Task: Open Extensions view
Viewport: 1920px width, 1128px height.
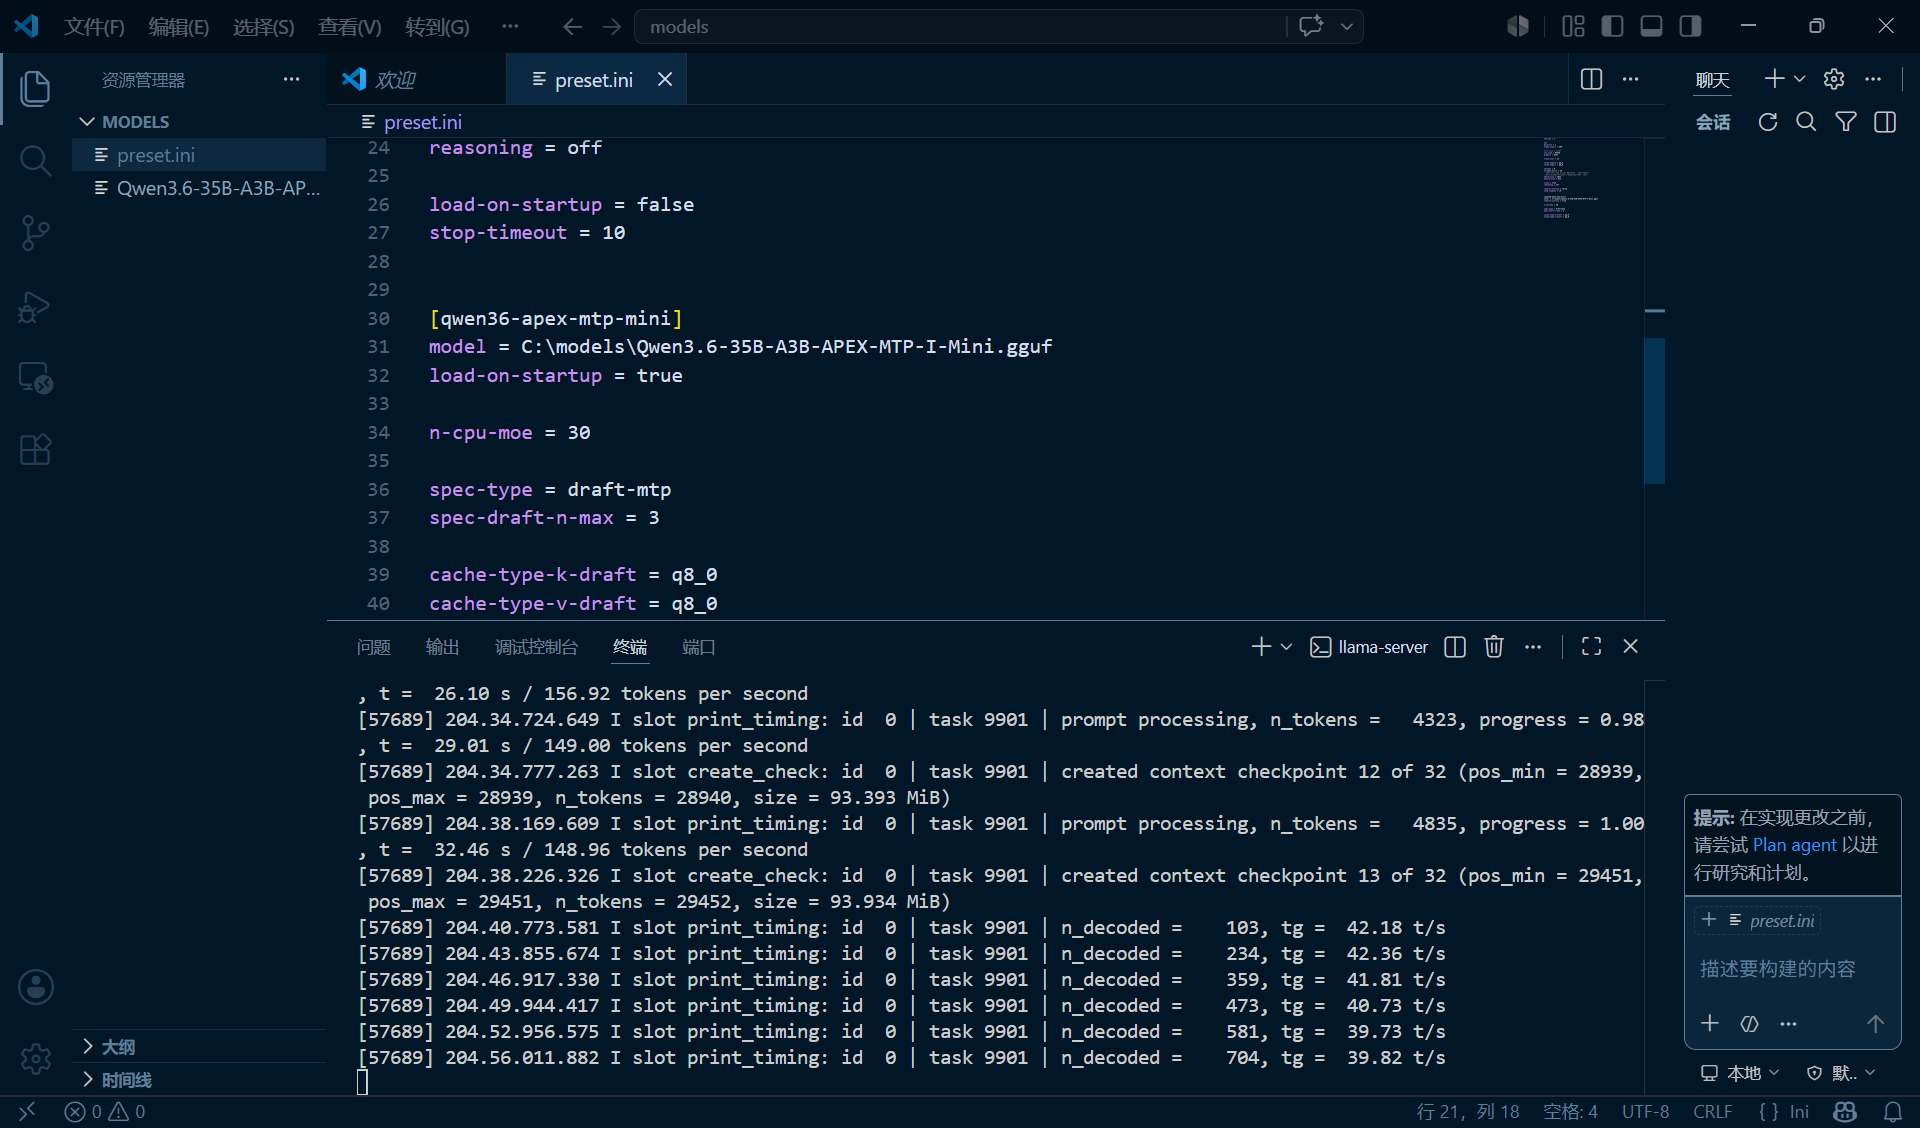Action: pos(35,450)
